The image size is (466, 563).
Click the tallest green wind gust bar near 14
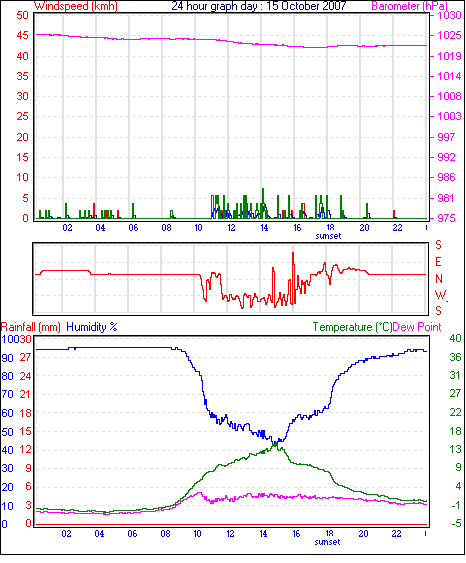pos(263,203)
